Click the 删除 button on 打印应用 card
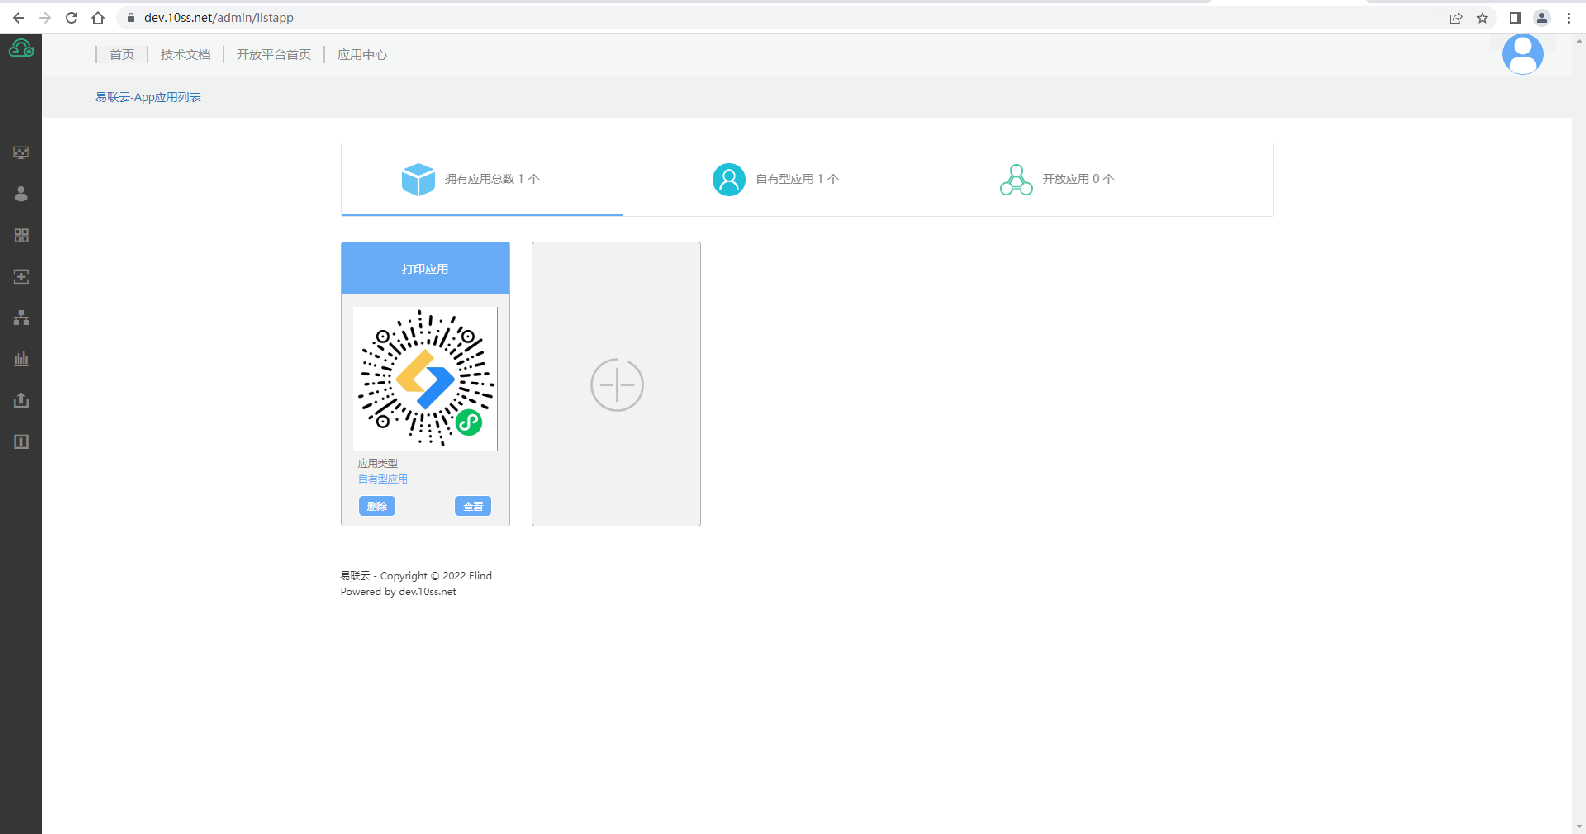 tap(377, 506)
